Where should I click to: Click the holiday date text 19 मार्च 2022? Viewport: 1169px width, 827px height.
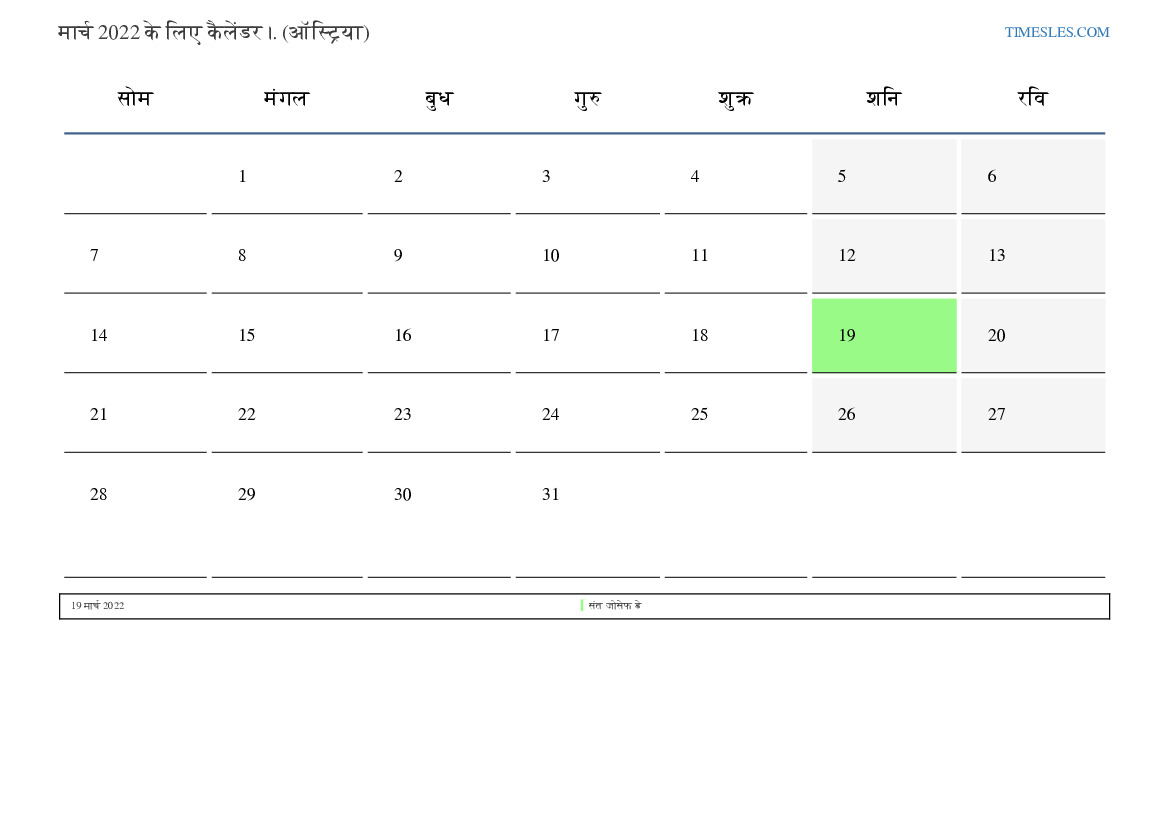(x=97, y=606)
